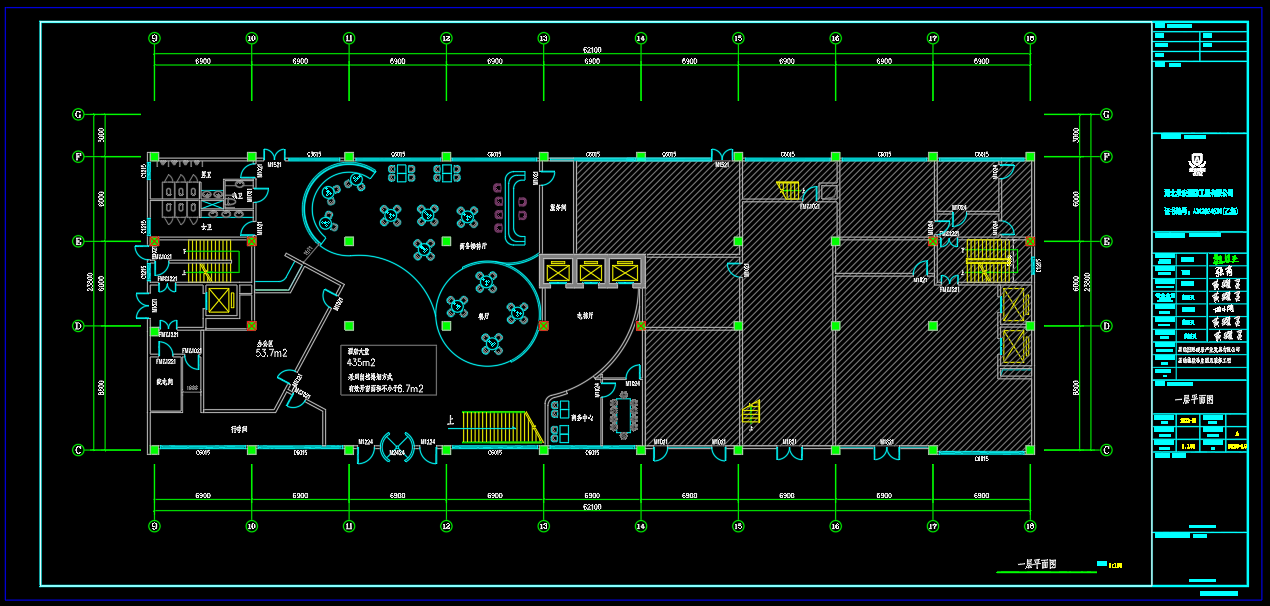Select the middle elevator of three
The width and height of the screenshot is (1270, 606).
[x=592, y=271]
